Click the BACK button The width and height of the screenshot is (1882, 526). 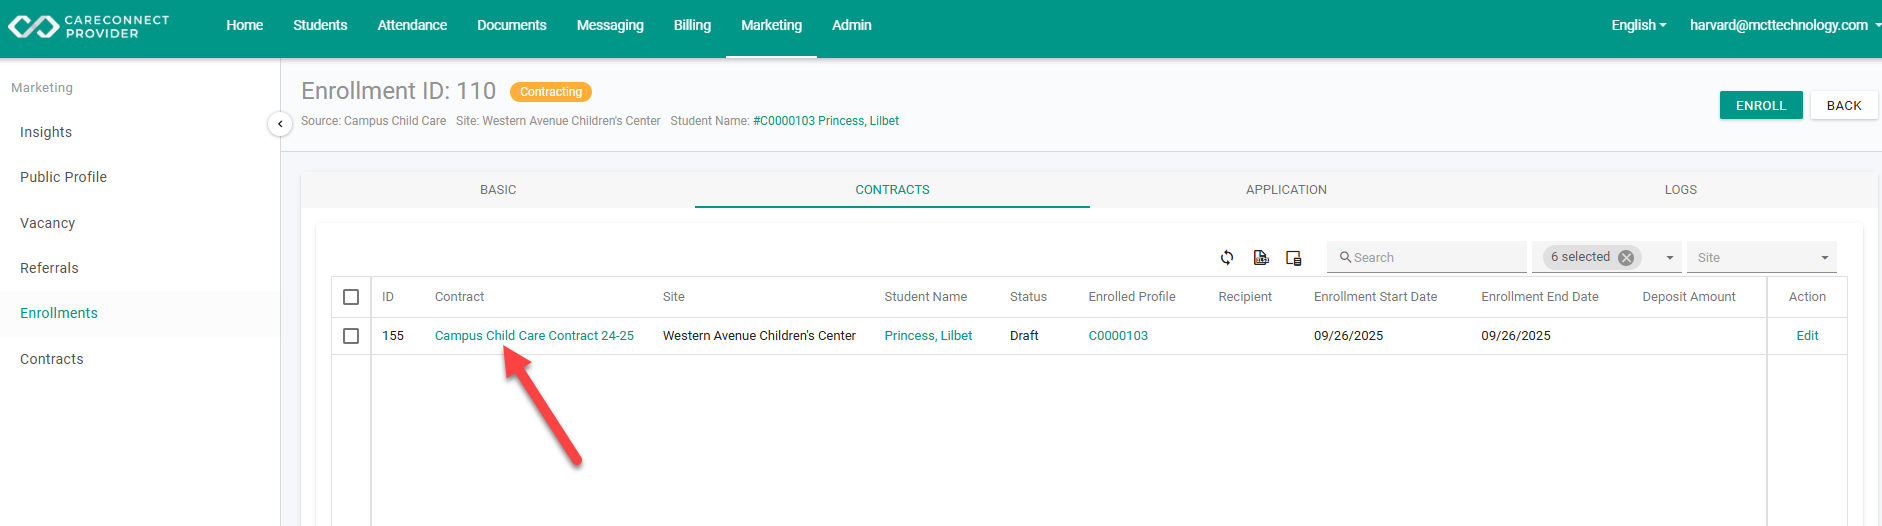tap(1844, 105)
